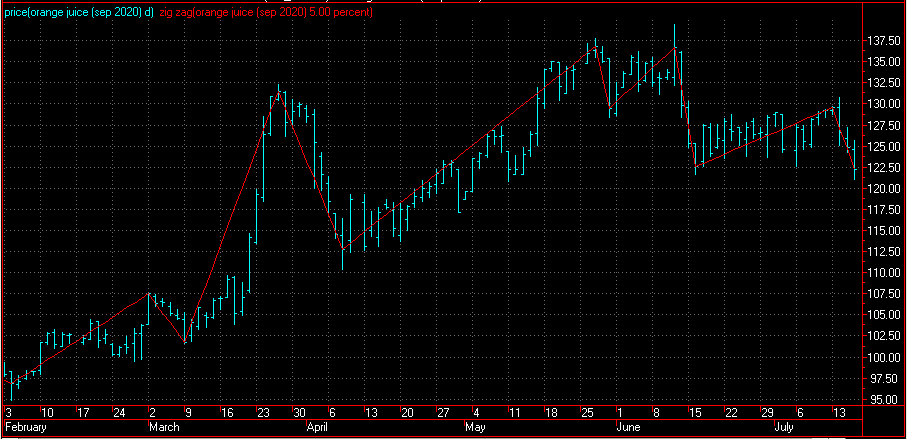
Task: Click the 115.00 price axis label
Action: pyautogui.click(x=884, y=231)
